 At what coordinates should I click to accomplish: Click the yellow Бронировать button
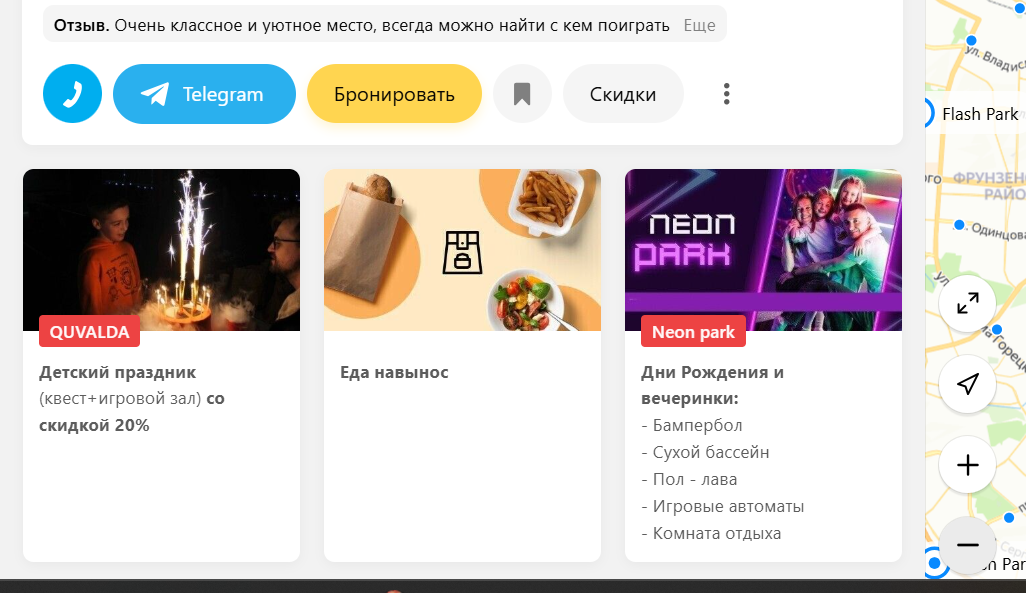click(x=394, y=94)
